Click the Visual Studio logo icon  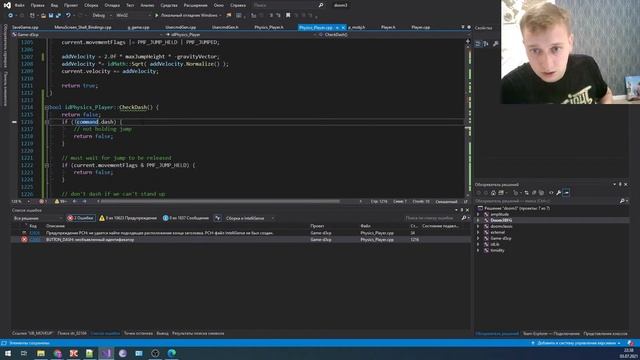coord(7,5)
